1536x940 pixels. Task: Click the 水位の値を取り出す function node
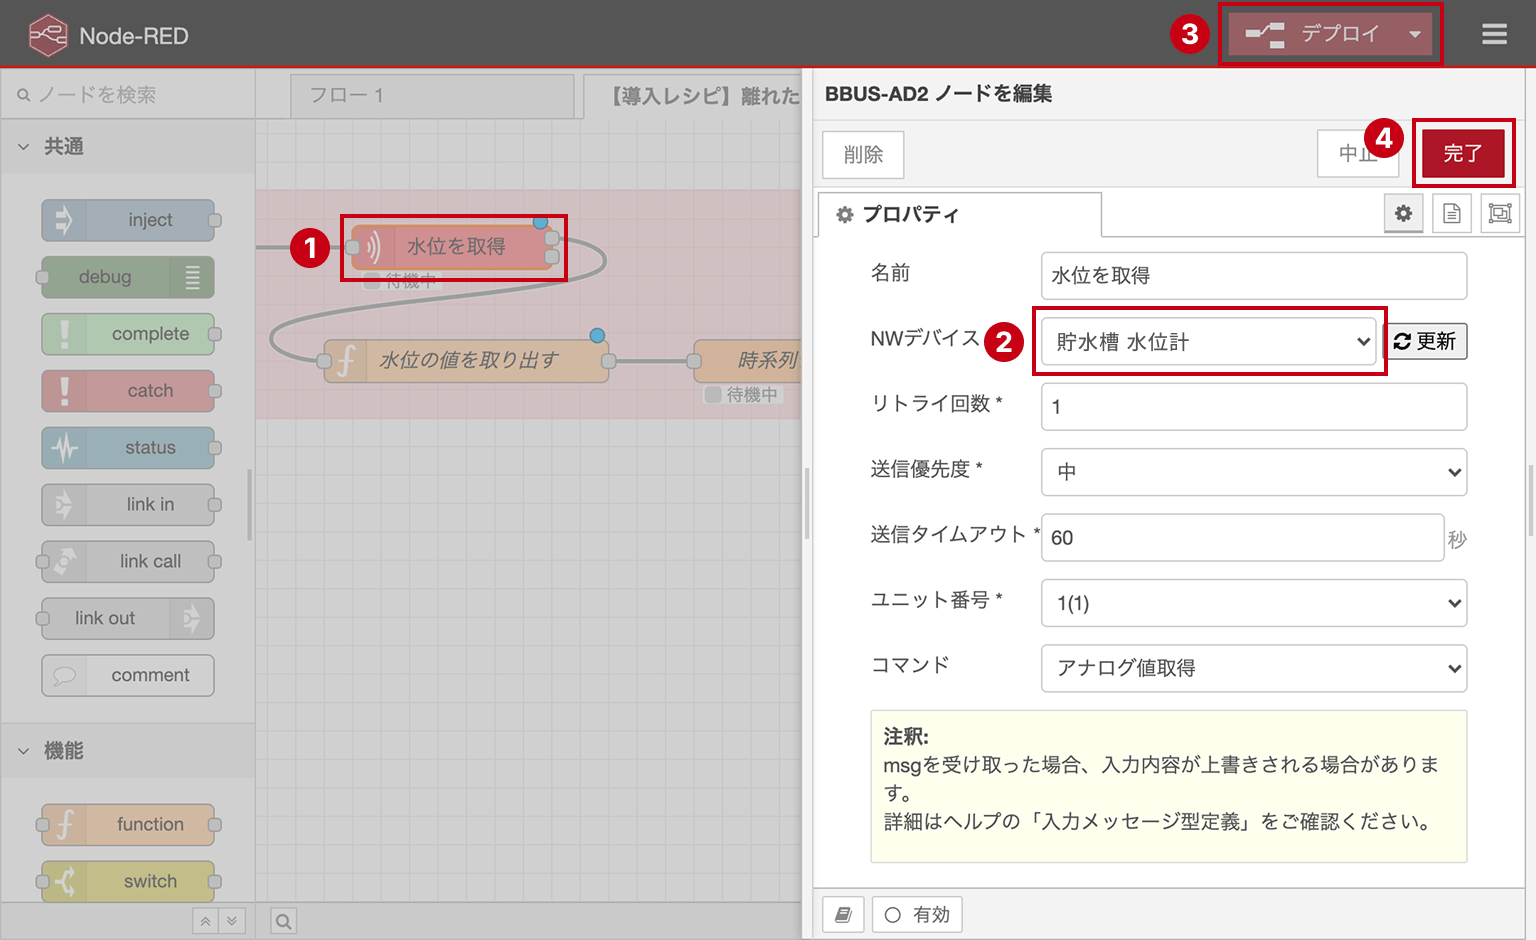click(467, 360)
